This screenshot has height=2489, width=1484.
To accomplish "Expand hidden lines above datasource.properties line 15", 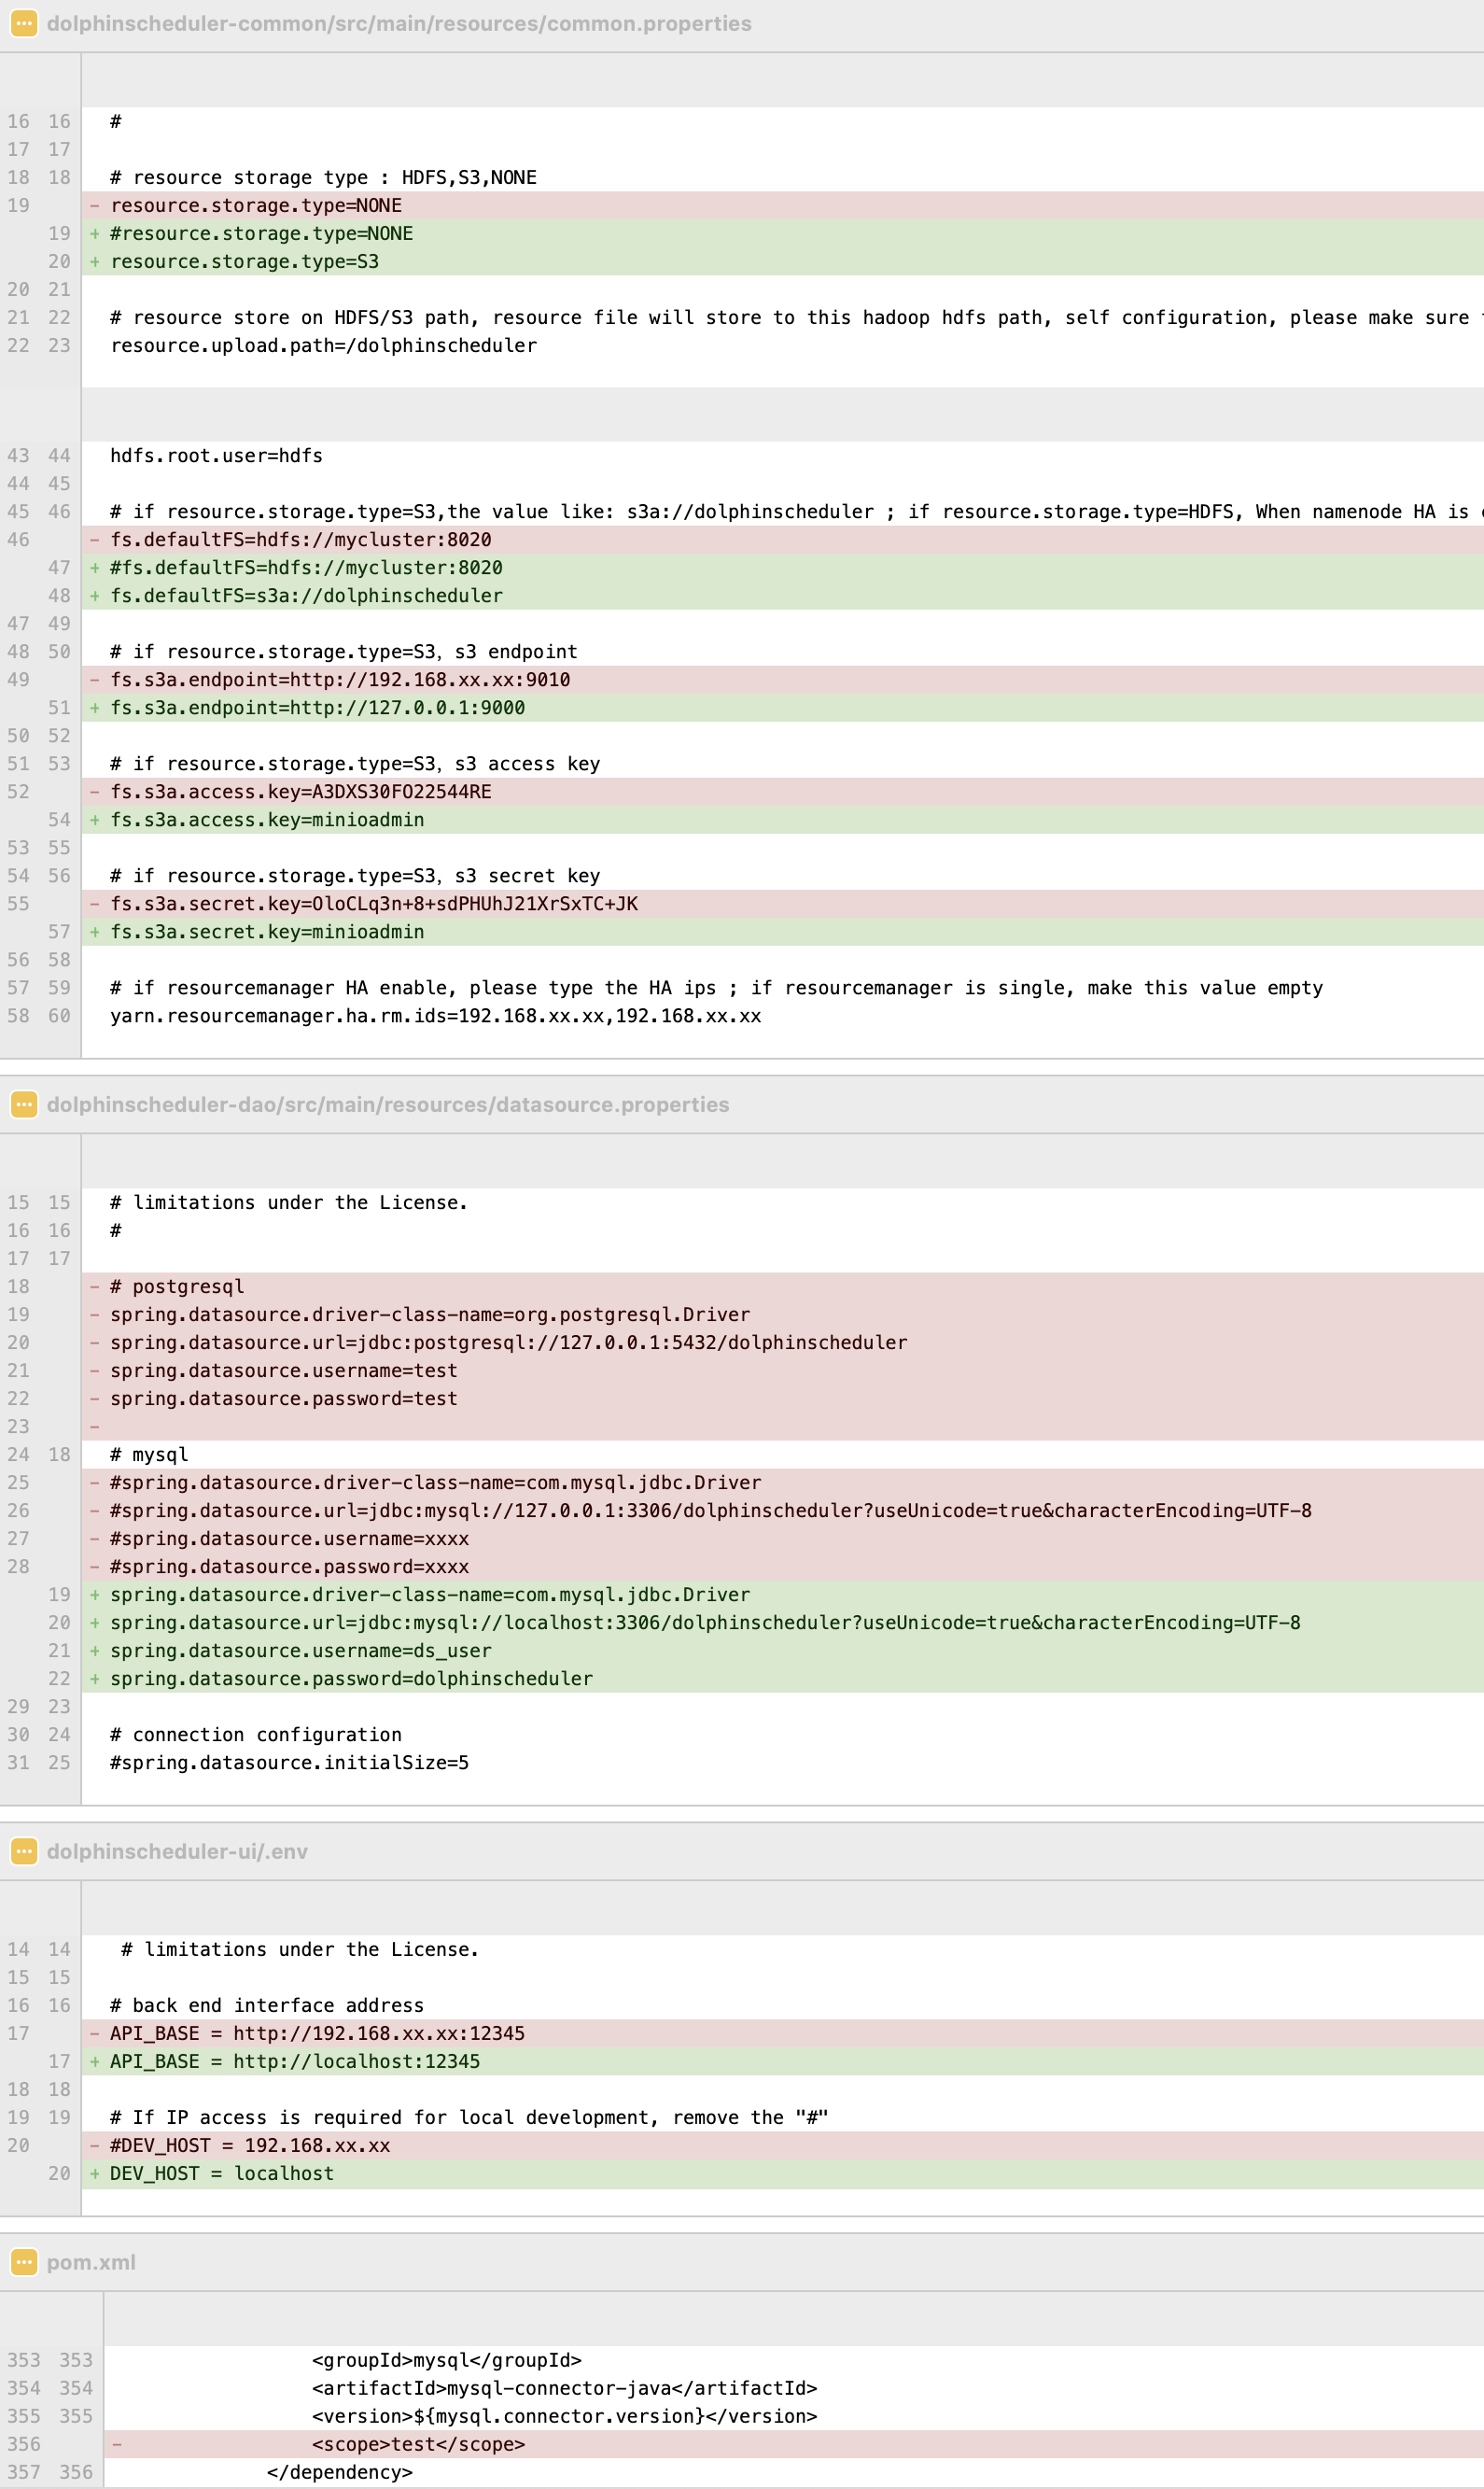I will [x=742, y=1161].
